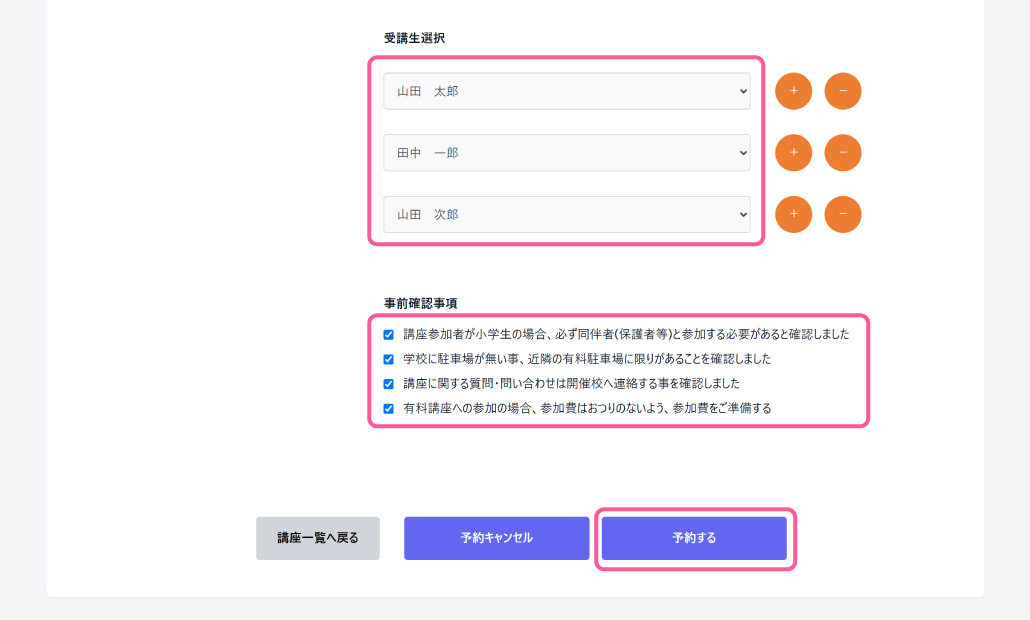Click the 予約キャンセル button
Screen dimensions: 1030x620
pos(496,538)
